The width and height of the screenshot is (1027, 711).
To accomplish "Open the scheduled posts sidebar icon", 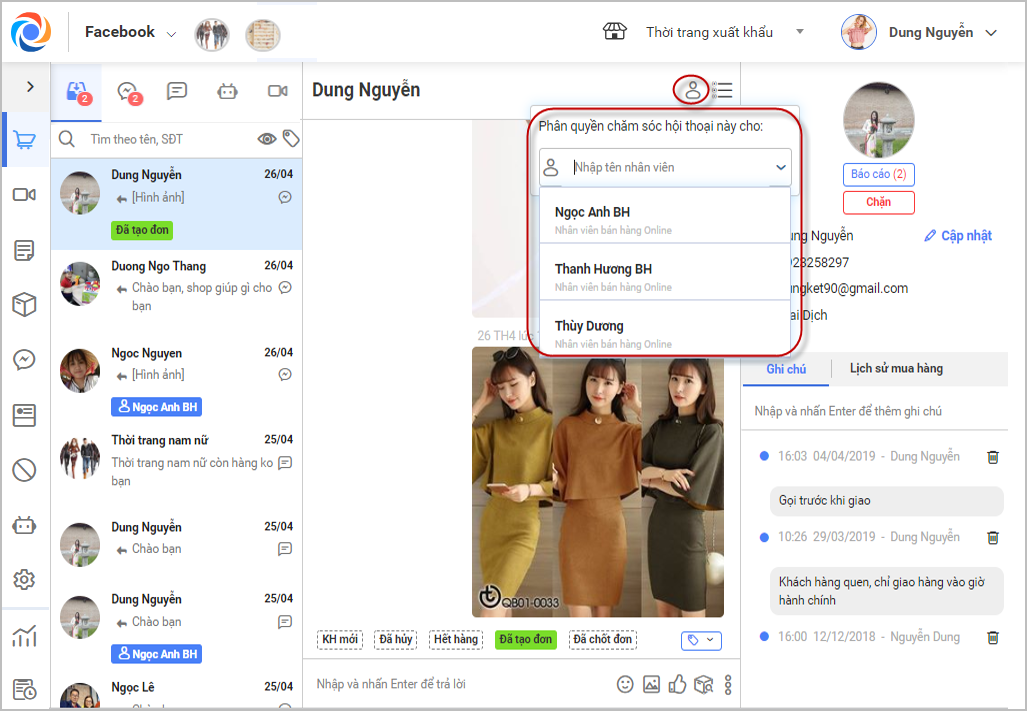I will point(24,689).
